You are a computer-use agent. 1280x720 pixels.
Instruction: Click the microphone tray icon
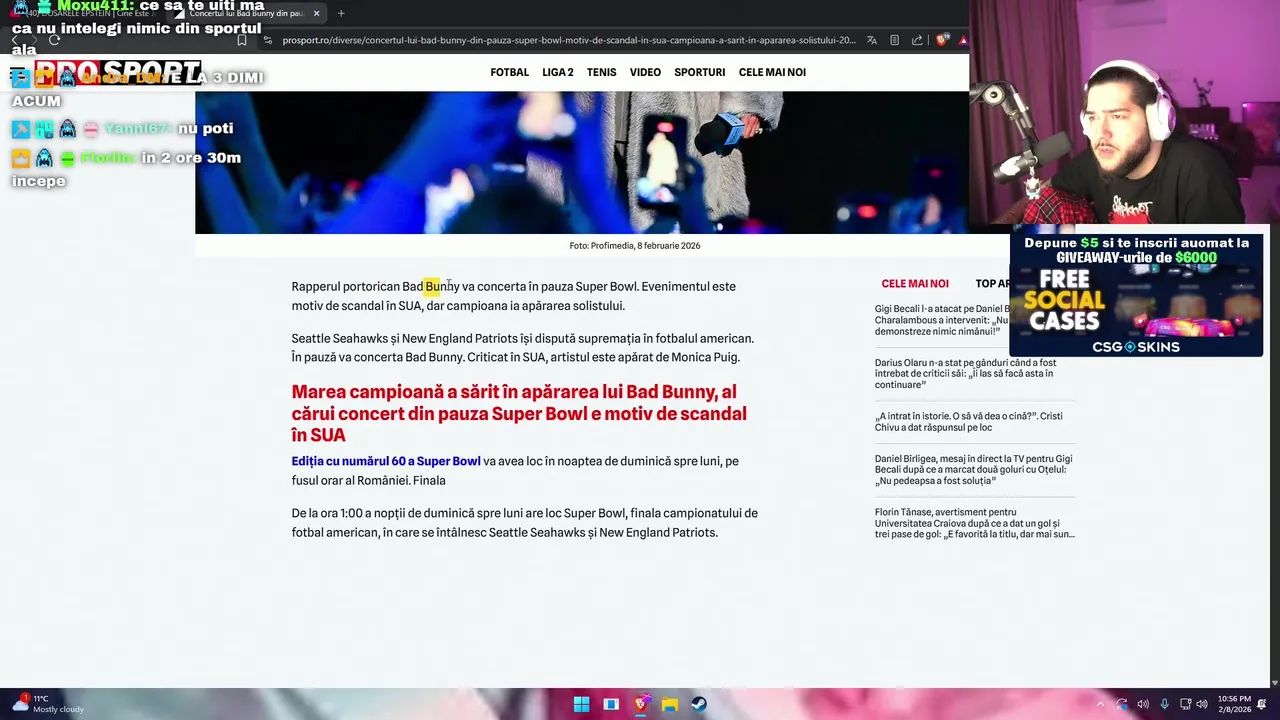(x=1164, y=704)
